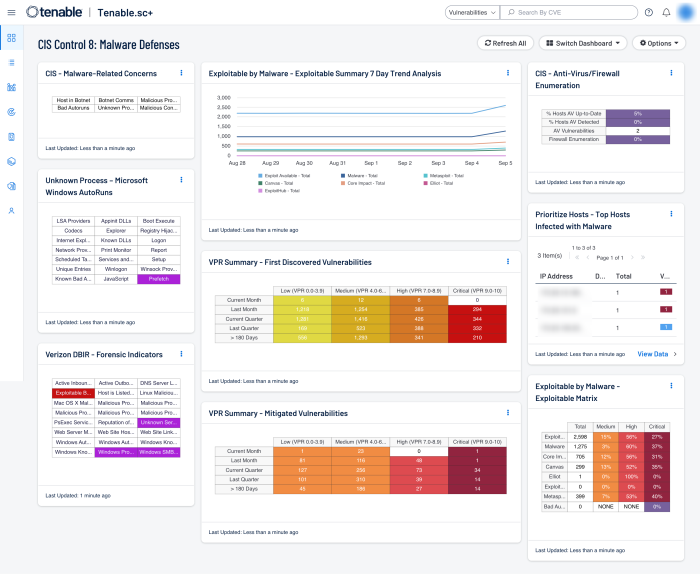Focus the Search By CVE field
Viewport: 700px width, 574px height.
(569, 12)
